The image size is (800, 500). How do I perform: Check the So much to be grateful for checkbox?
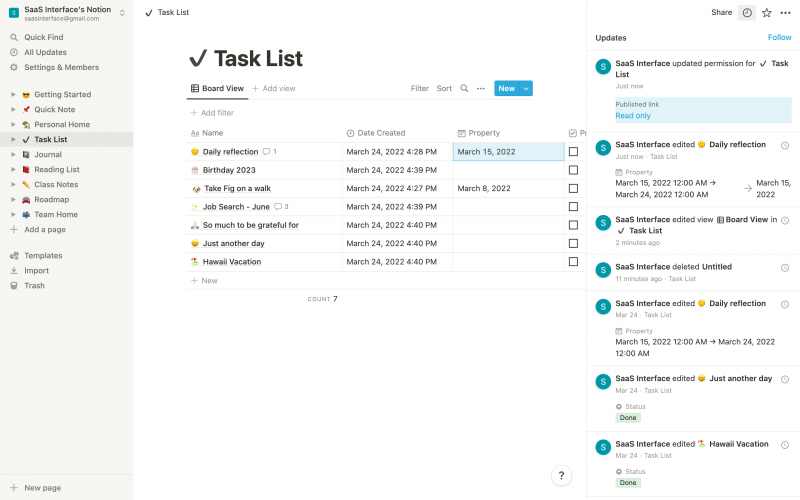[x=573, y=225]
